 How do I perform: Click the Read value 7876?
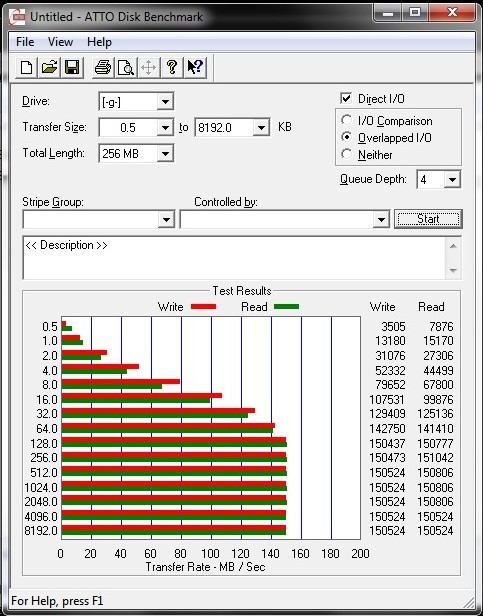(x=441, y=326)
